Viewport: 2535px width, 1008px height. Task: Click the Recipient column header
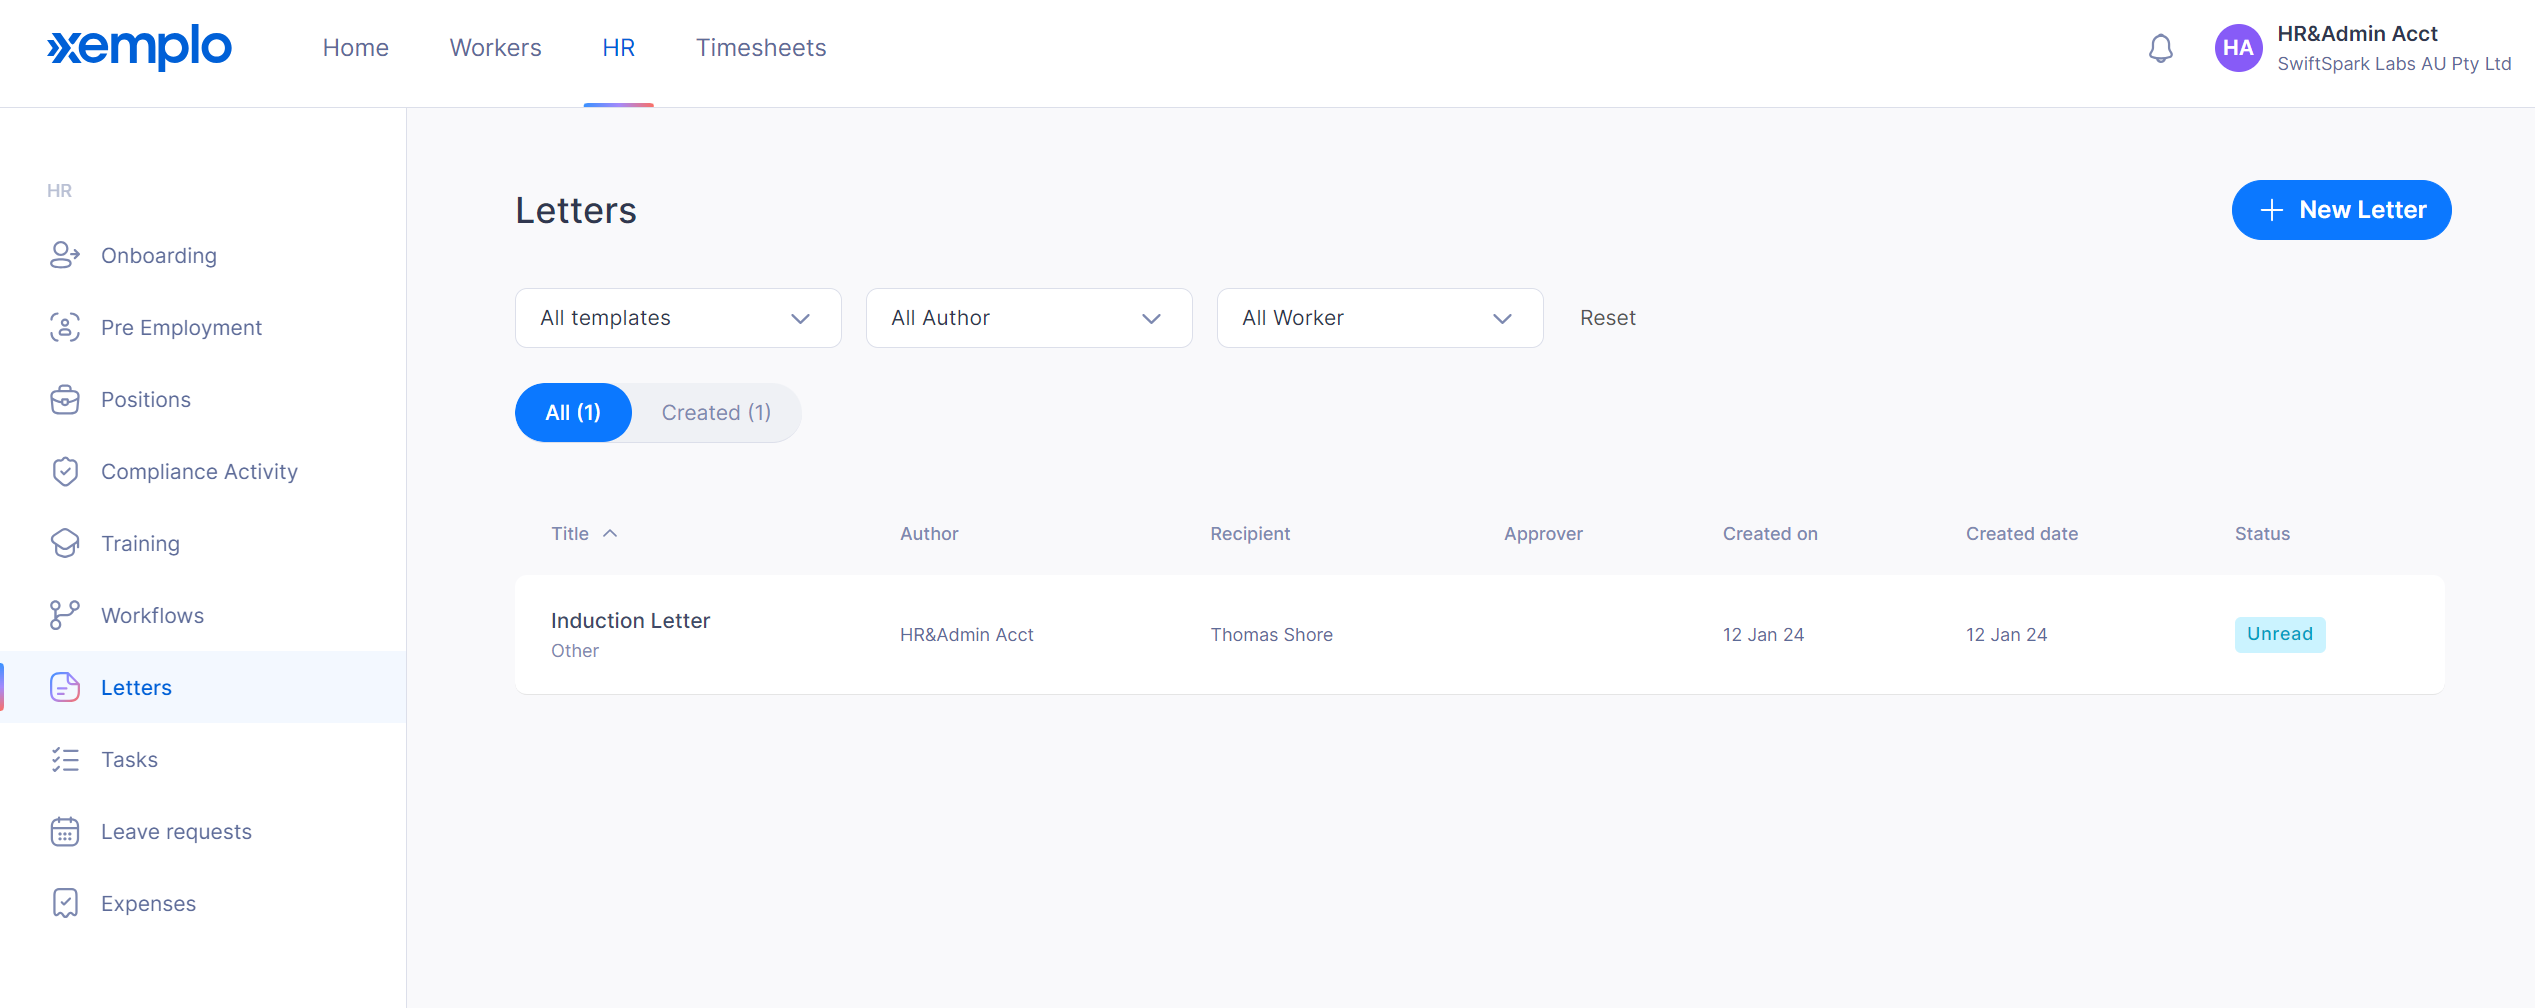[x=1250, y=534]
